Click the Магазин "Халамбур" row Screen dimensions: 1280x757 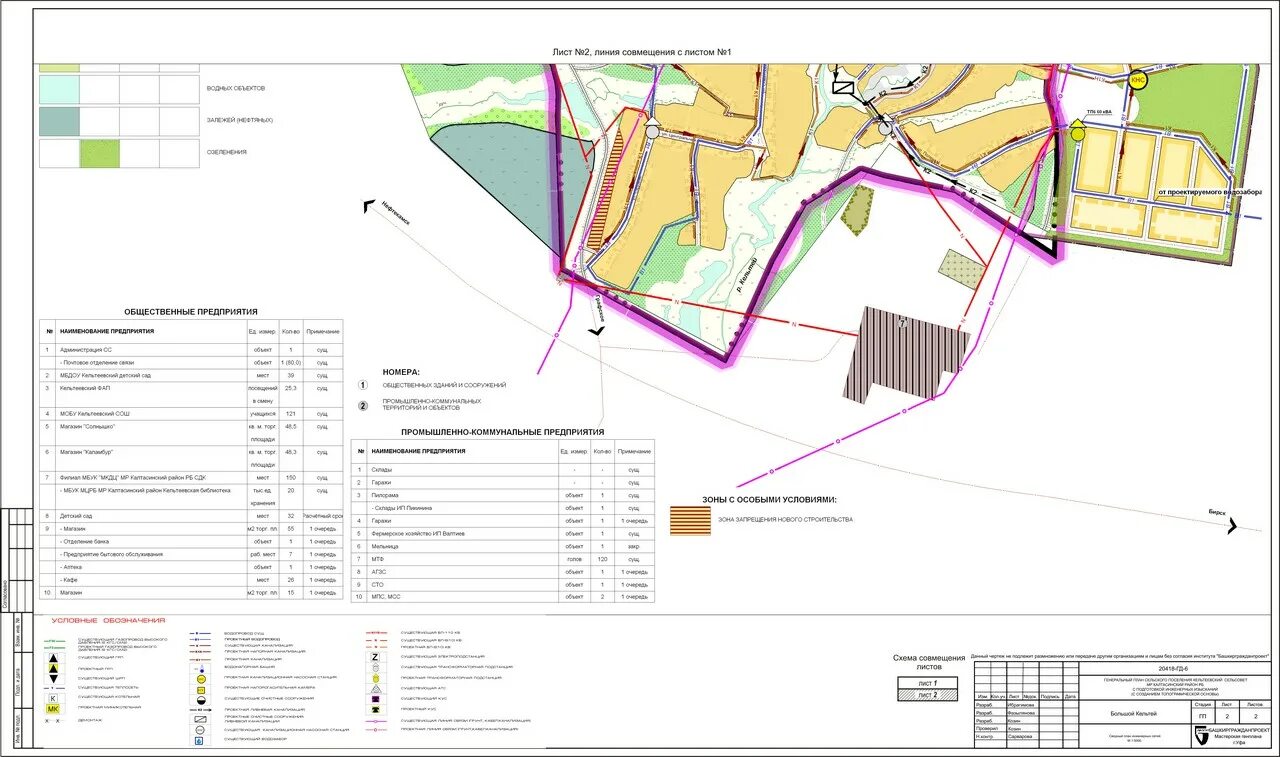[x=191, y=458]
